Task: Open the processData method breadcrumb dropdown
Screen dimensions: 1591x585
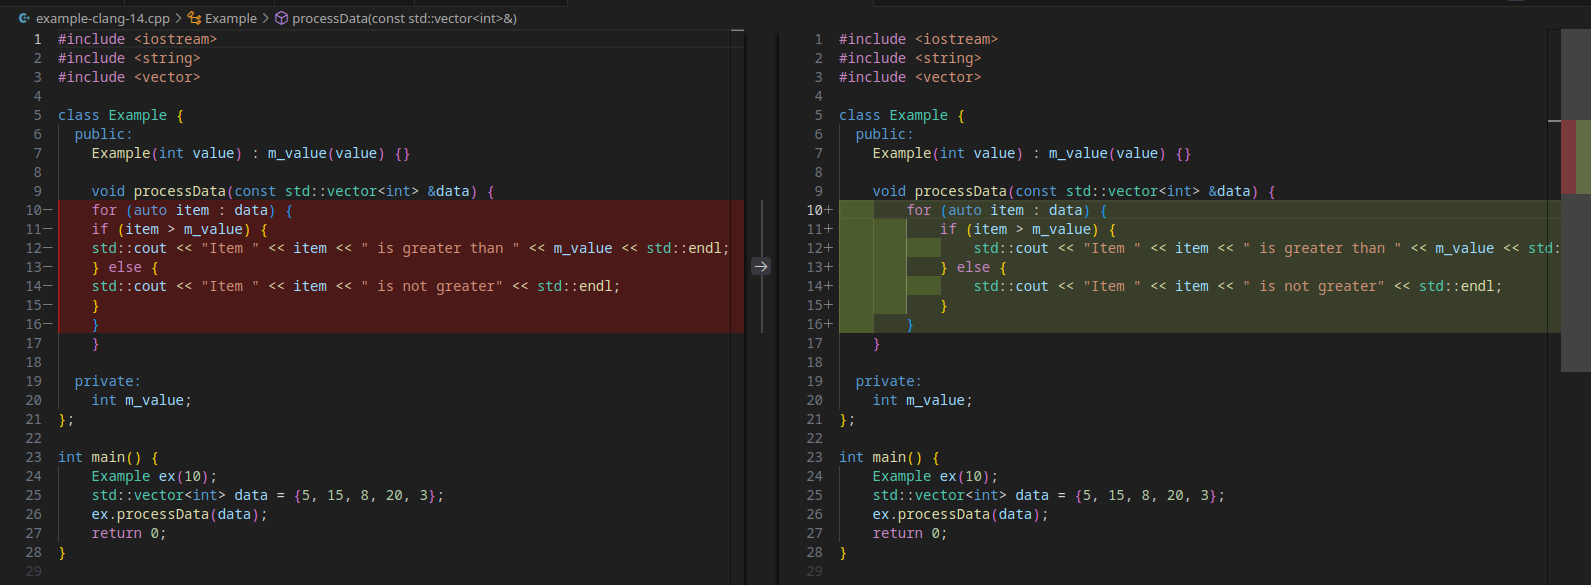Action: point(404,18)
